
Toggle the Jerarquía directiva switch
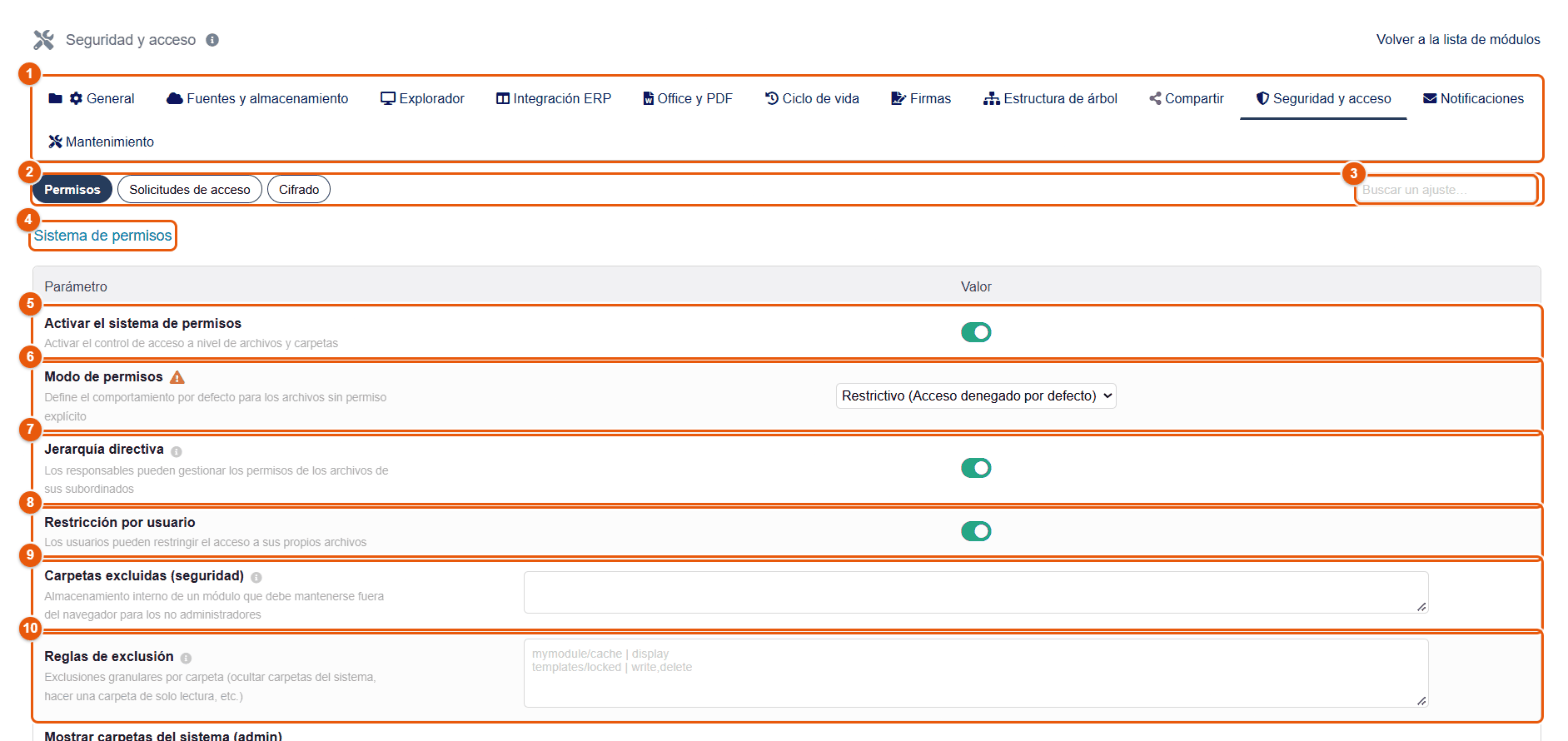tap(976, 467)
